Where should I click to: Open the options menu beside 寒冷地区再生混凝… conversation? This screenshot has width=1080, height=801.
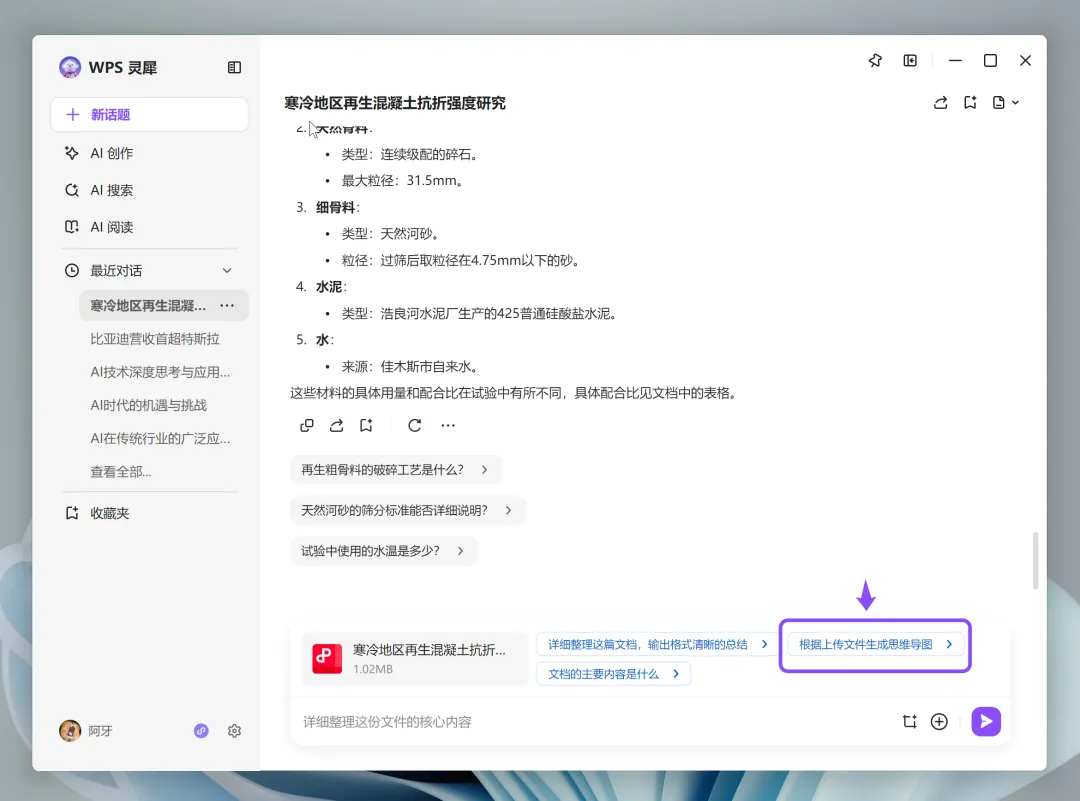(x=227, y=305)
